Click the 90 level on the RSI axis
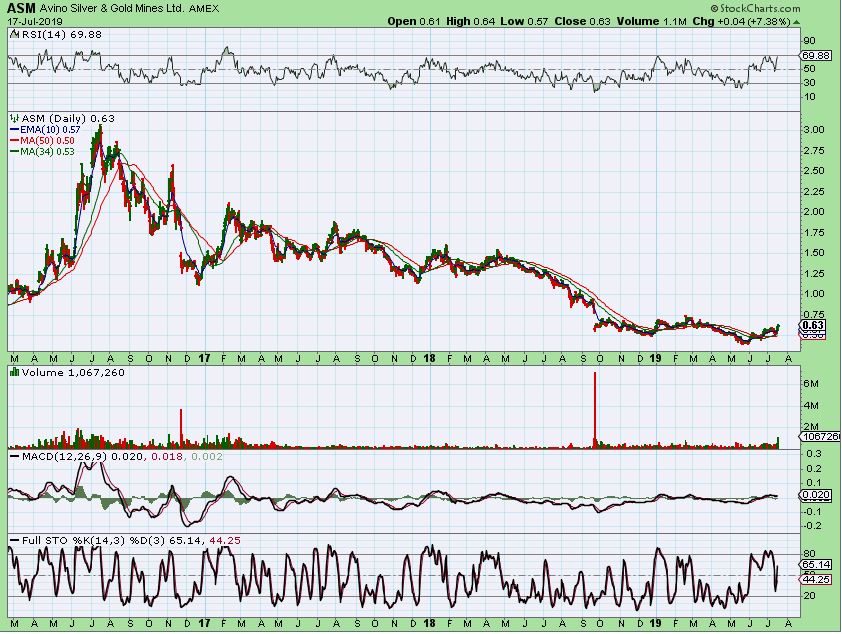 pos(810,41)
